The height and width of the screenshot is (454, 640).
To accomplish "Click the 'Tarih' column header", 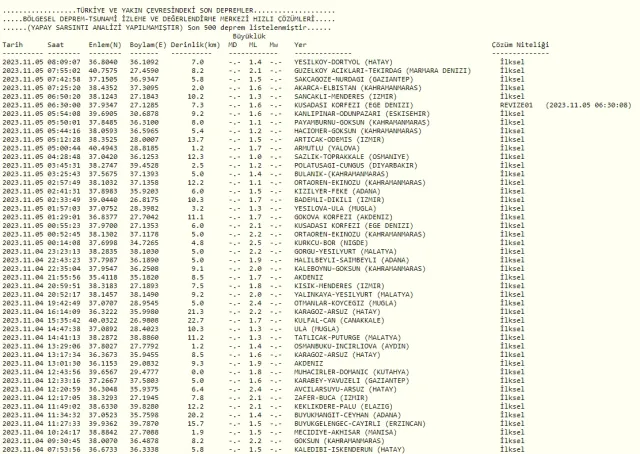I will click(x=13, y=46).
